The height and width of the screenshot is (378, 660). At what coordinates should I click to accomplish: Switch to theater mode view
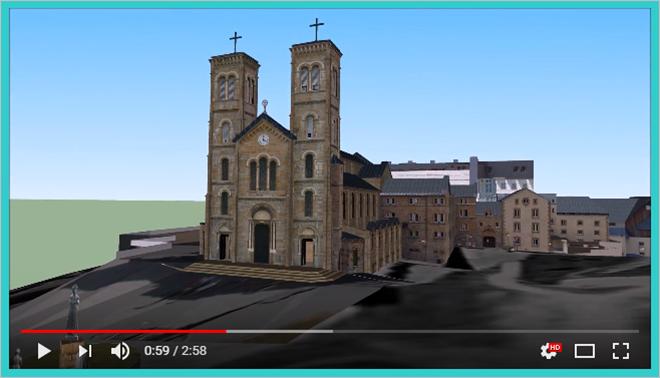point(585,351)
